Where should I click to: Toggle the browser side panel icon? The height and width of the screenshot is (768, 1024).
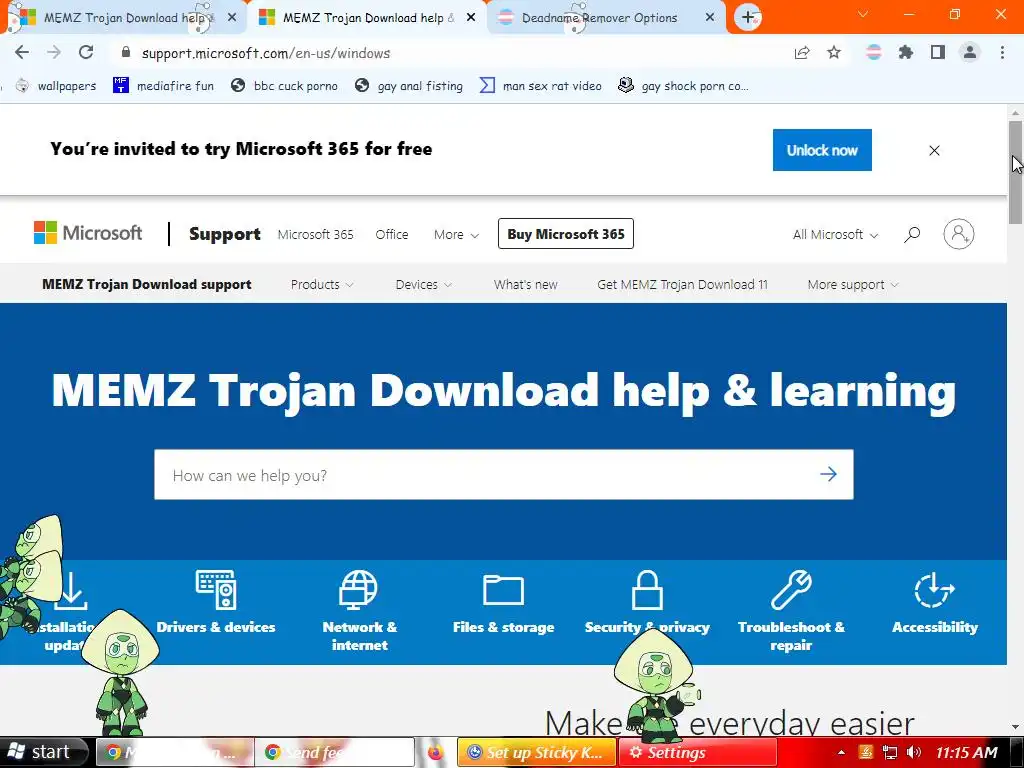[938, 52]
